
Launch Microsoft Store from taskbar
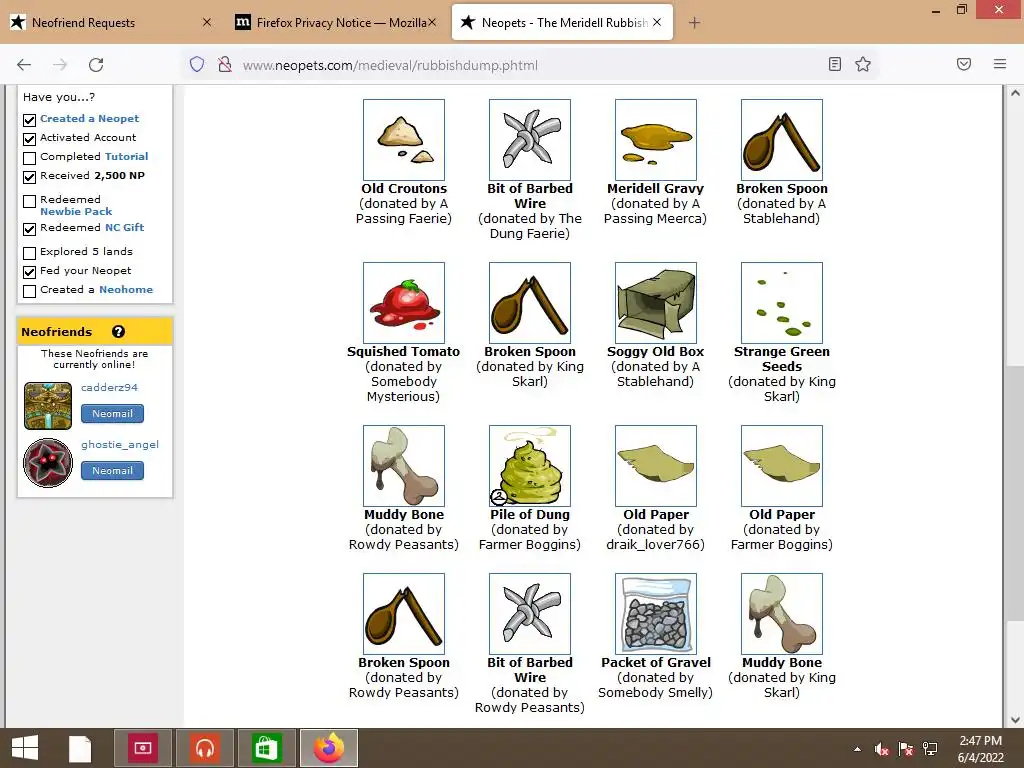tap(266, 748)
